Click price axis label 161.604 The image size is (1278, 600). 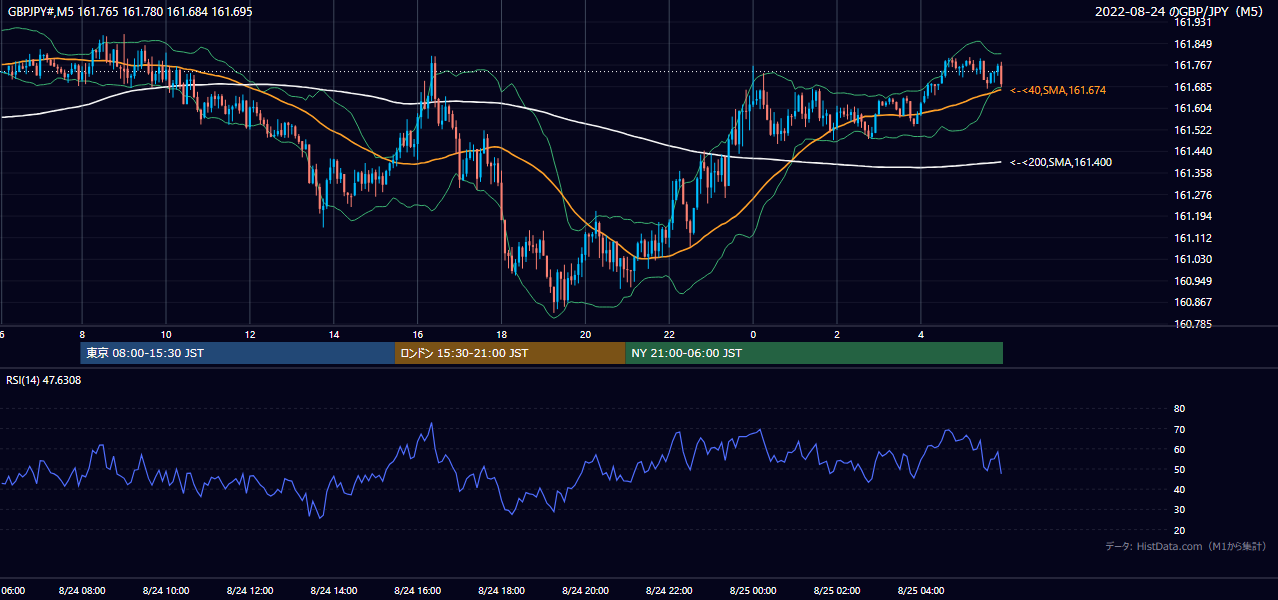pos(1192,109)
